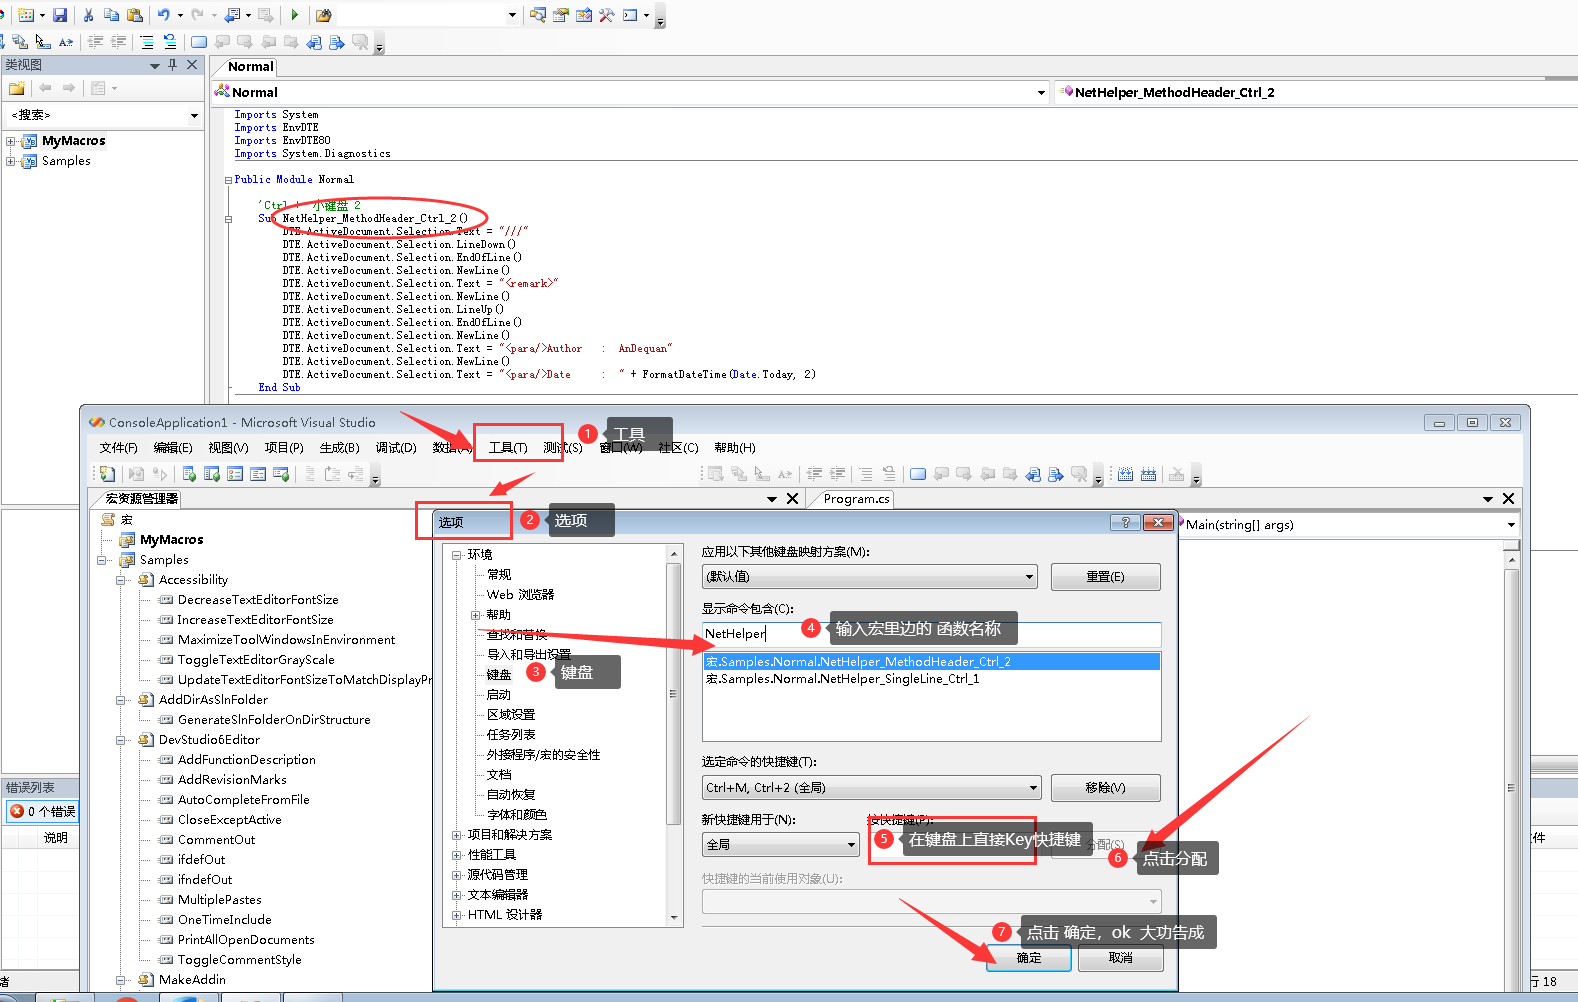Click the new folder icon in class view
Image resolution: width=1578 pixels, height=1002 pixels.
coord(17,88)
